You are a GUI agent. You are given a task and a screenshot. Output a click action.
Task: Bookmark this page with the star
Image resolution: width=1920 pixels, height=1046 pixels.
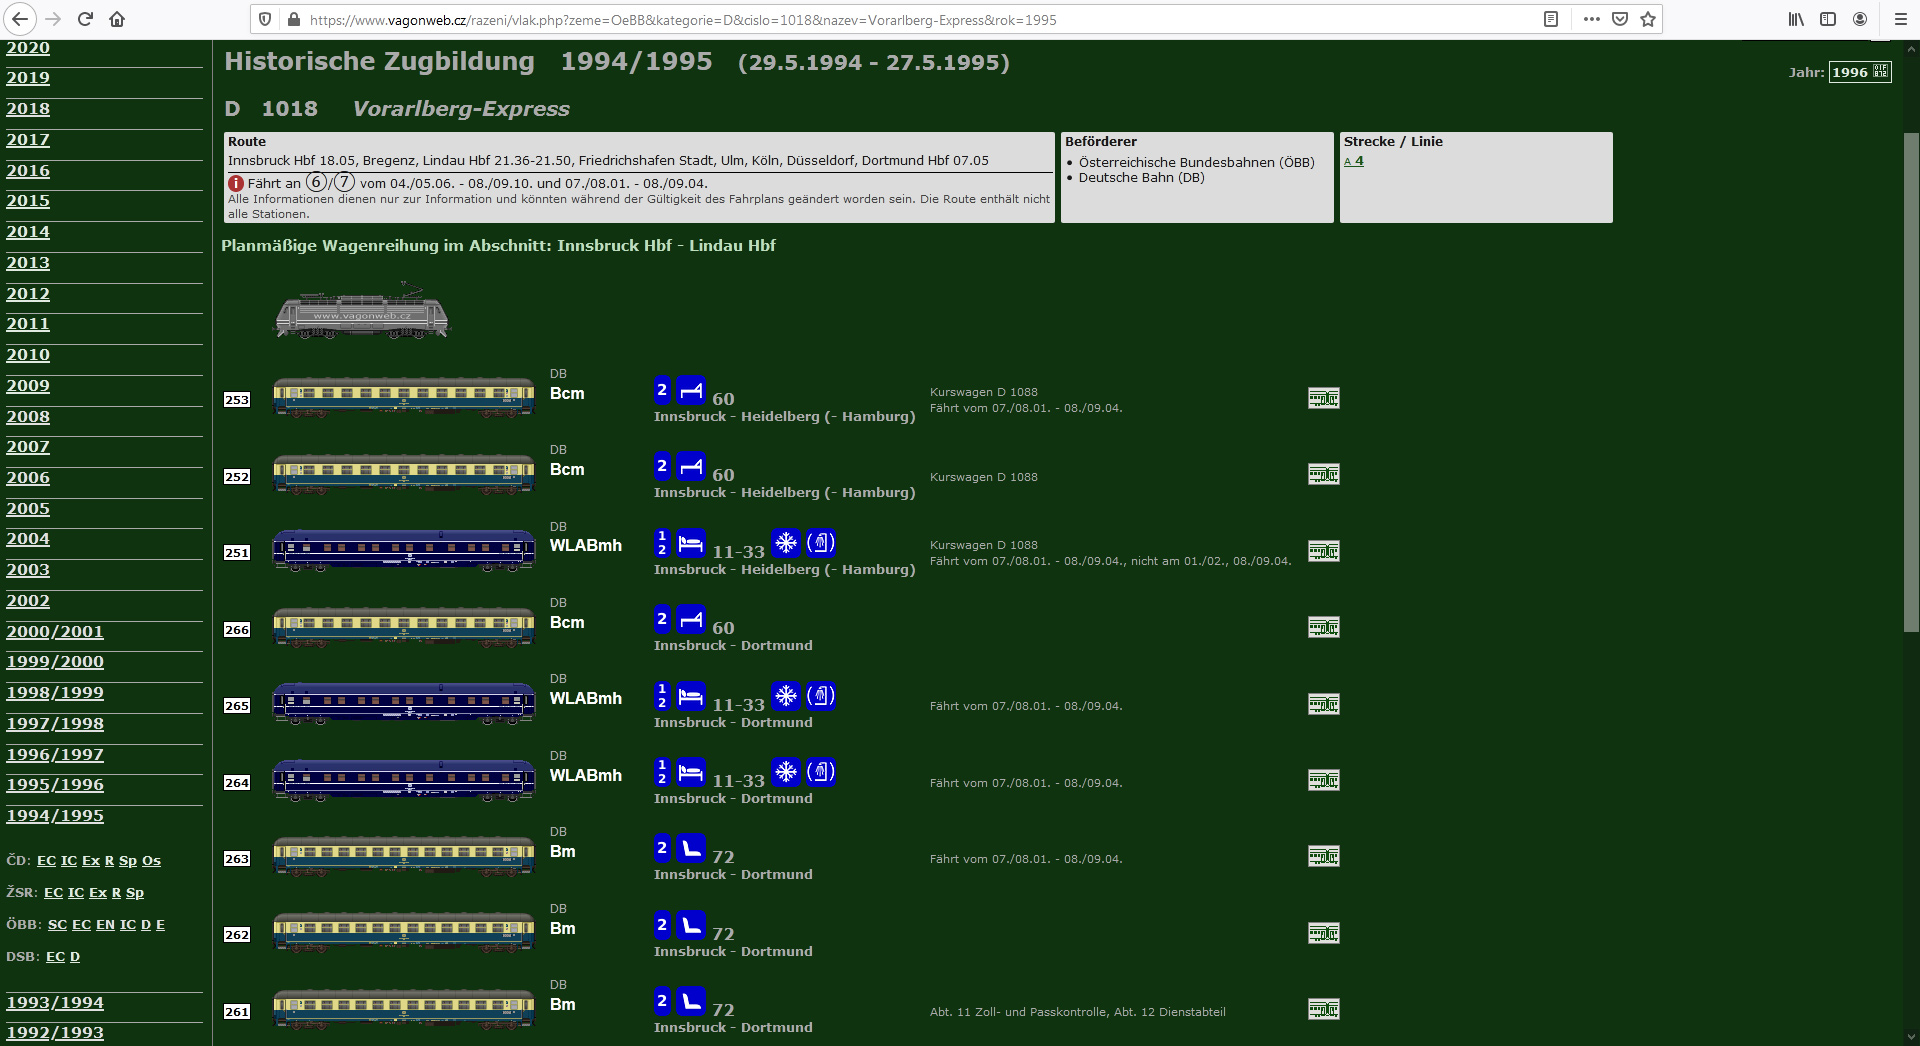click(1648, 19)
